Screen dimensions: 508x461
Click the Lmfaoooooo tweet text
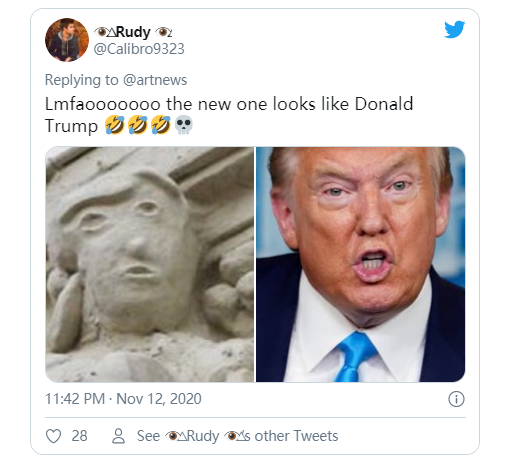point(229,115)
